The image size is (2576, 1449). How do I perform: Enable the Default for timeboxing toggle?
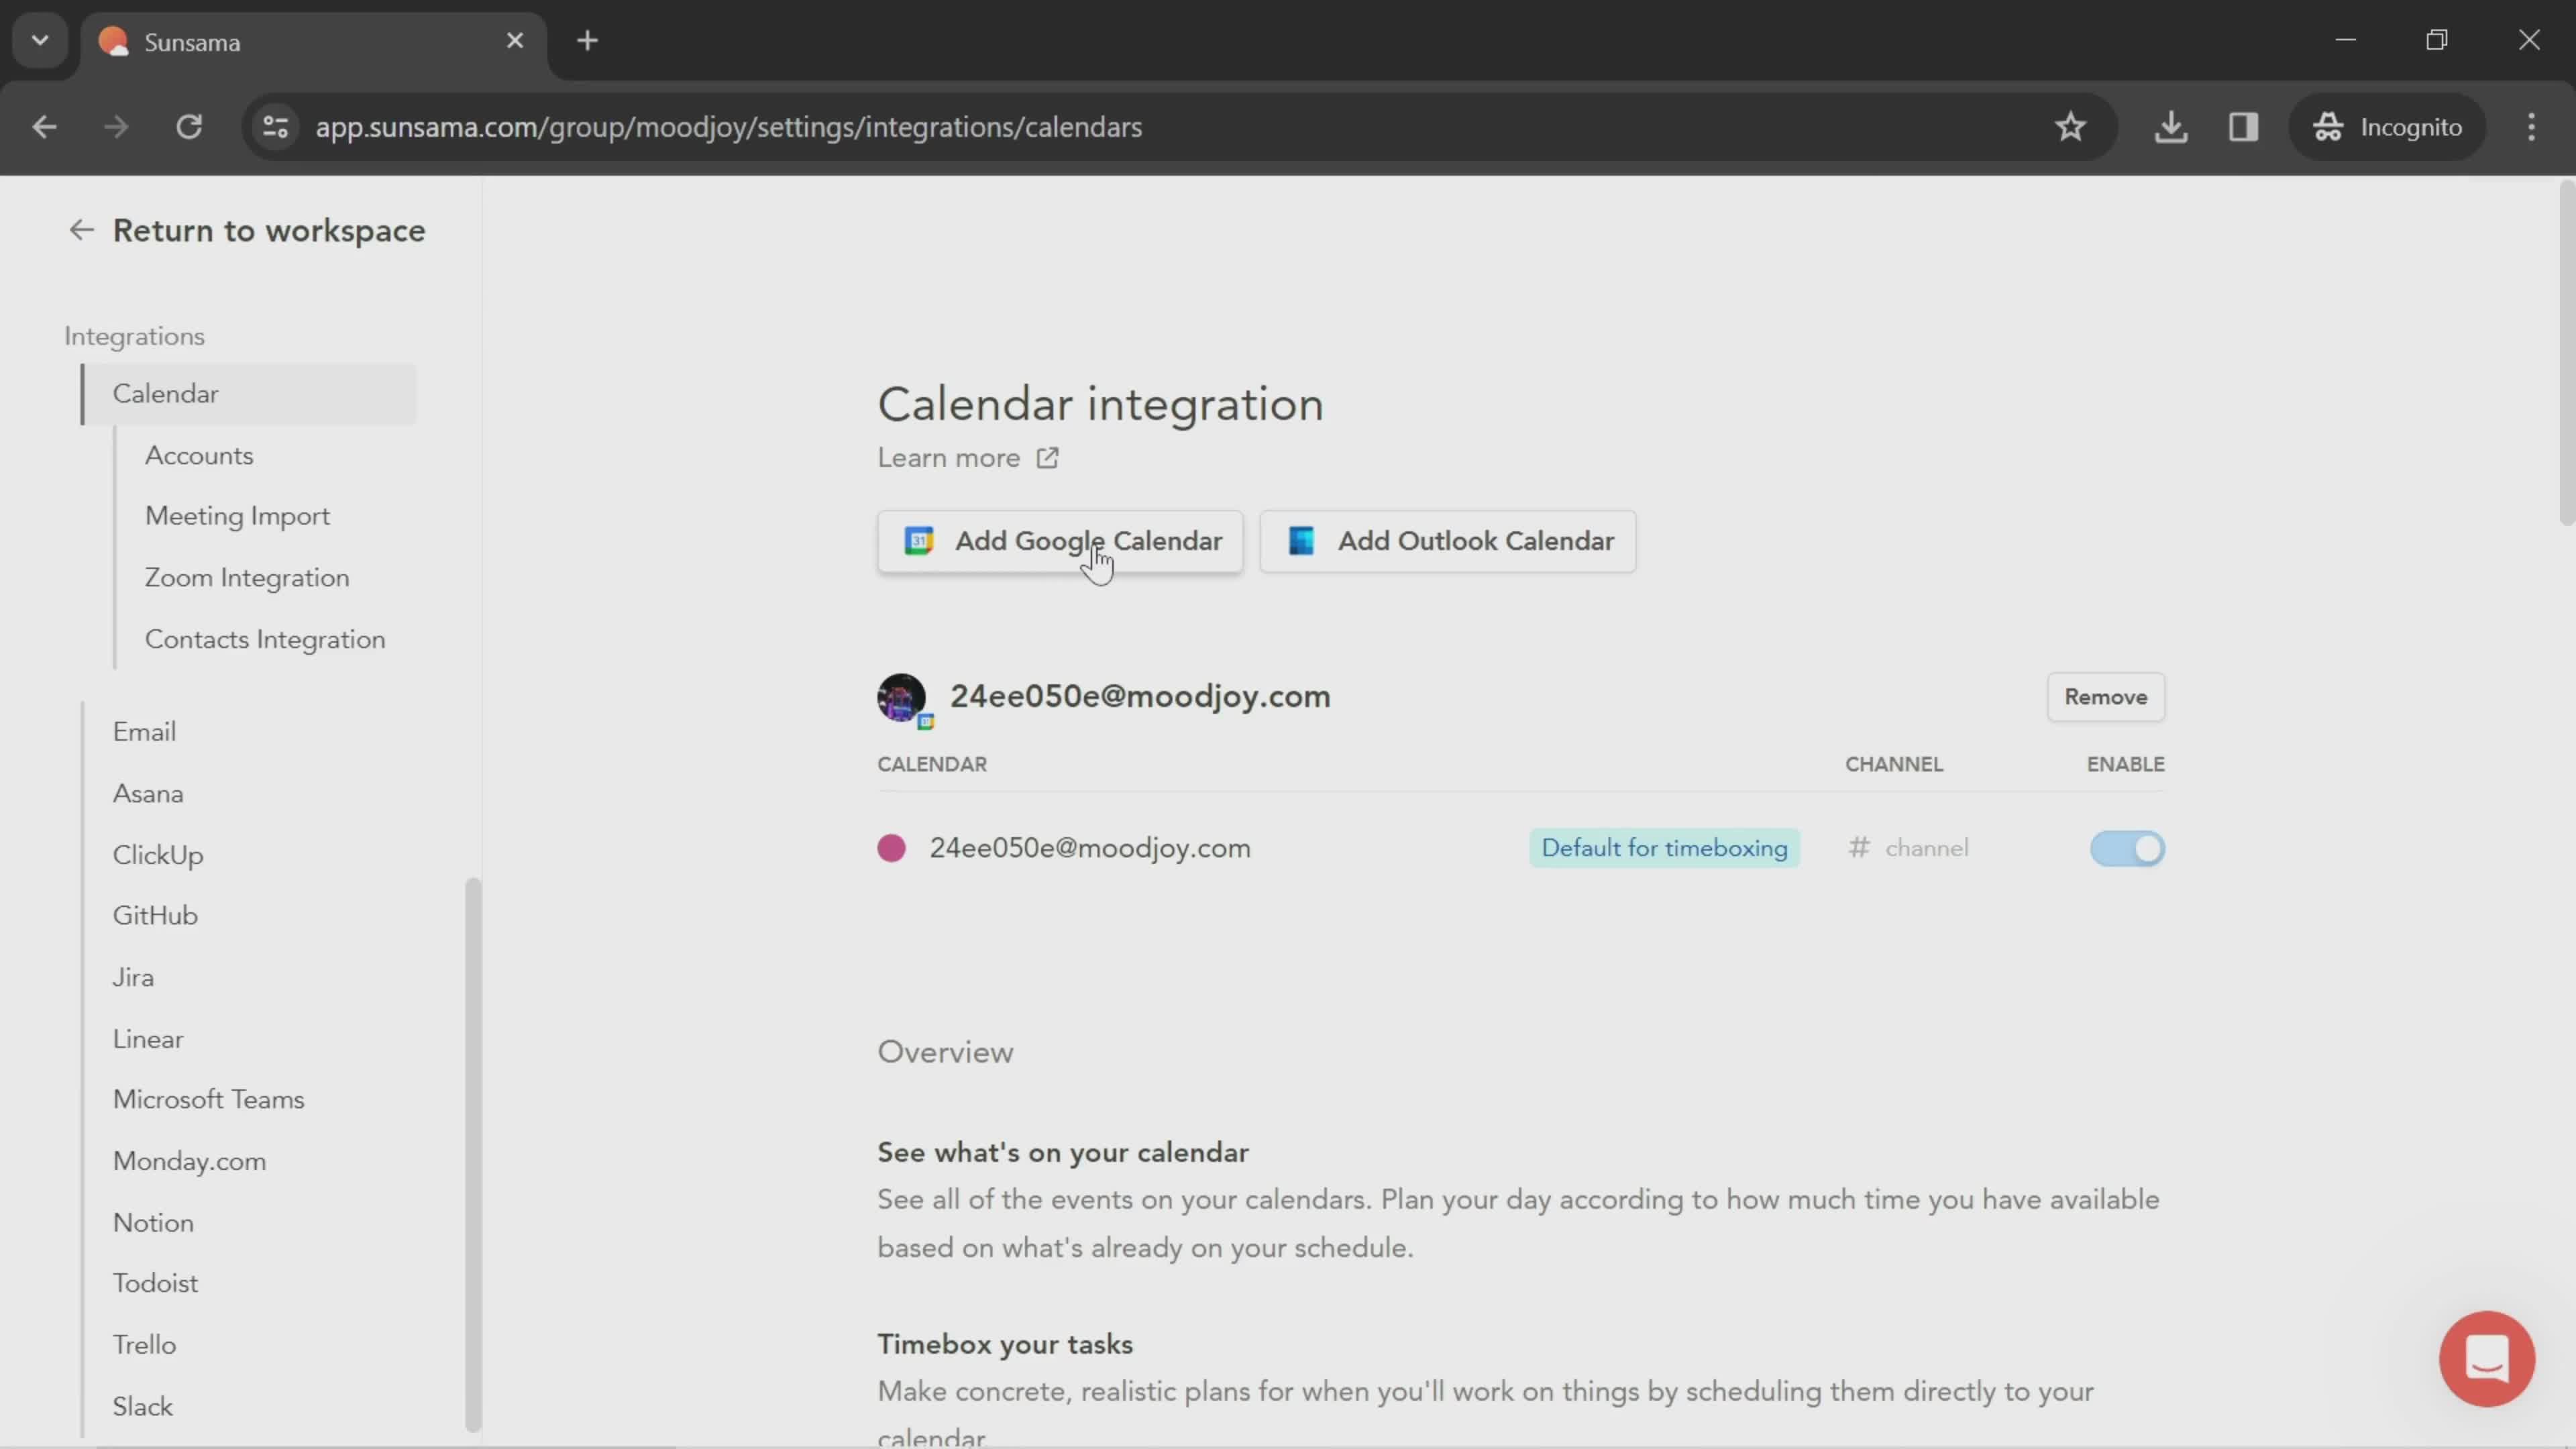click(2125, 847)
